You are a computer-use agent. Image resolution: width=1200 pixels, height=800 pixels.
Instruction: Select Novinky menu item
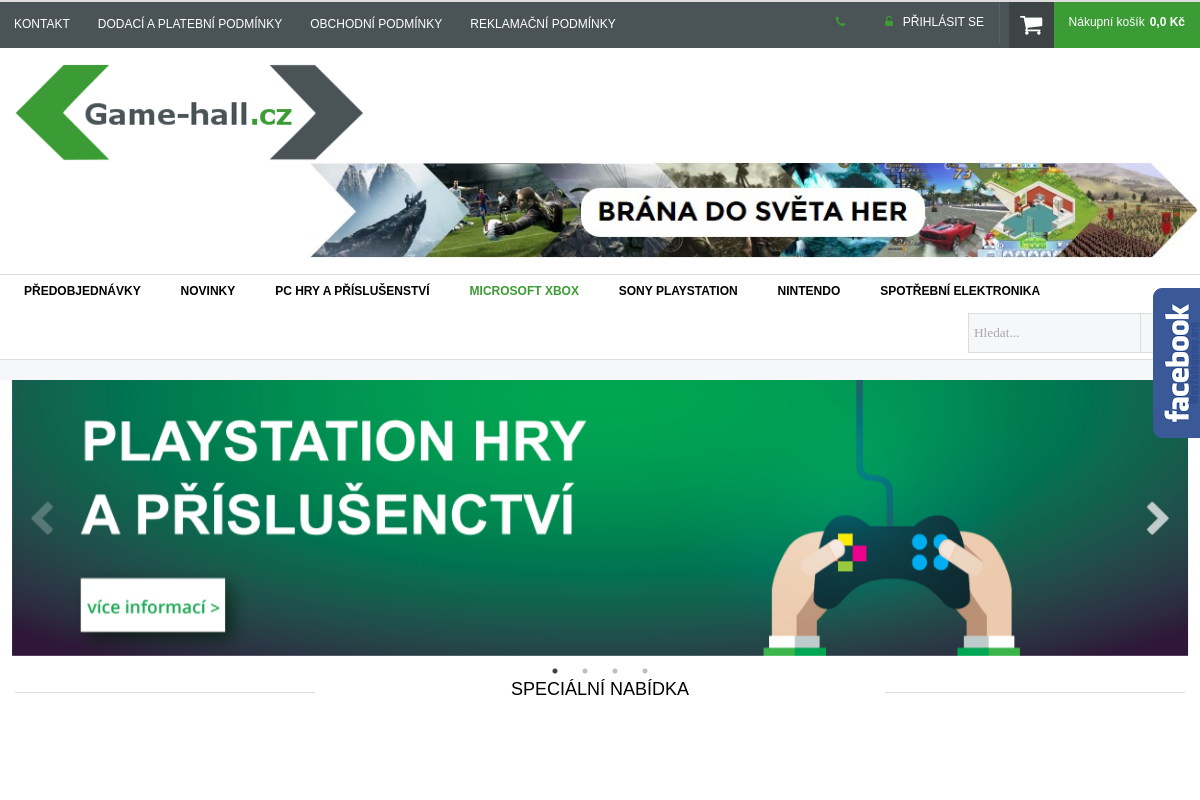208,291
